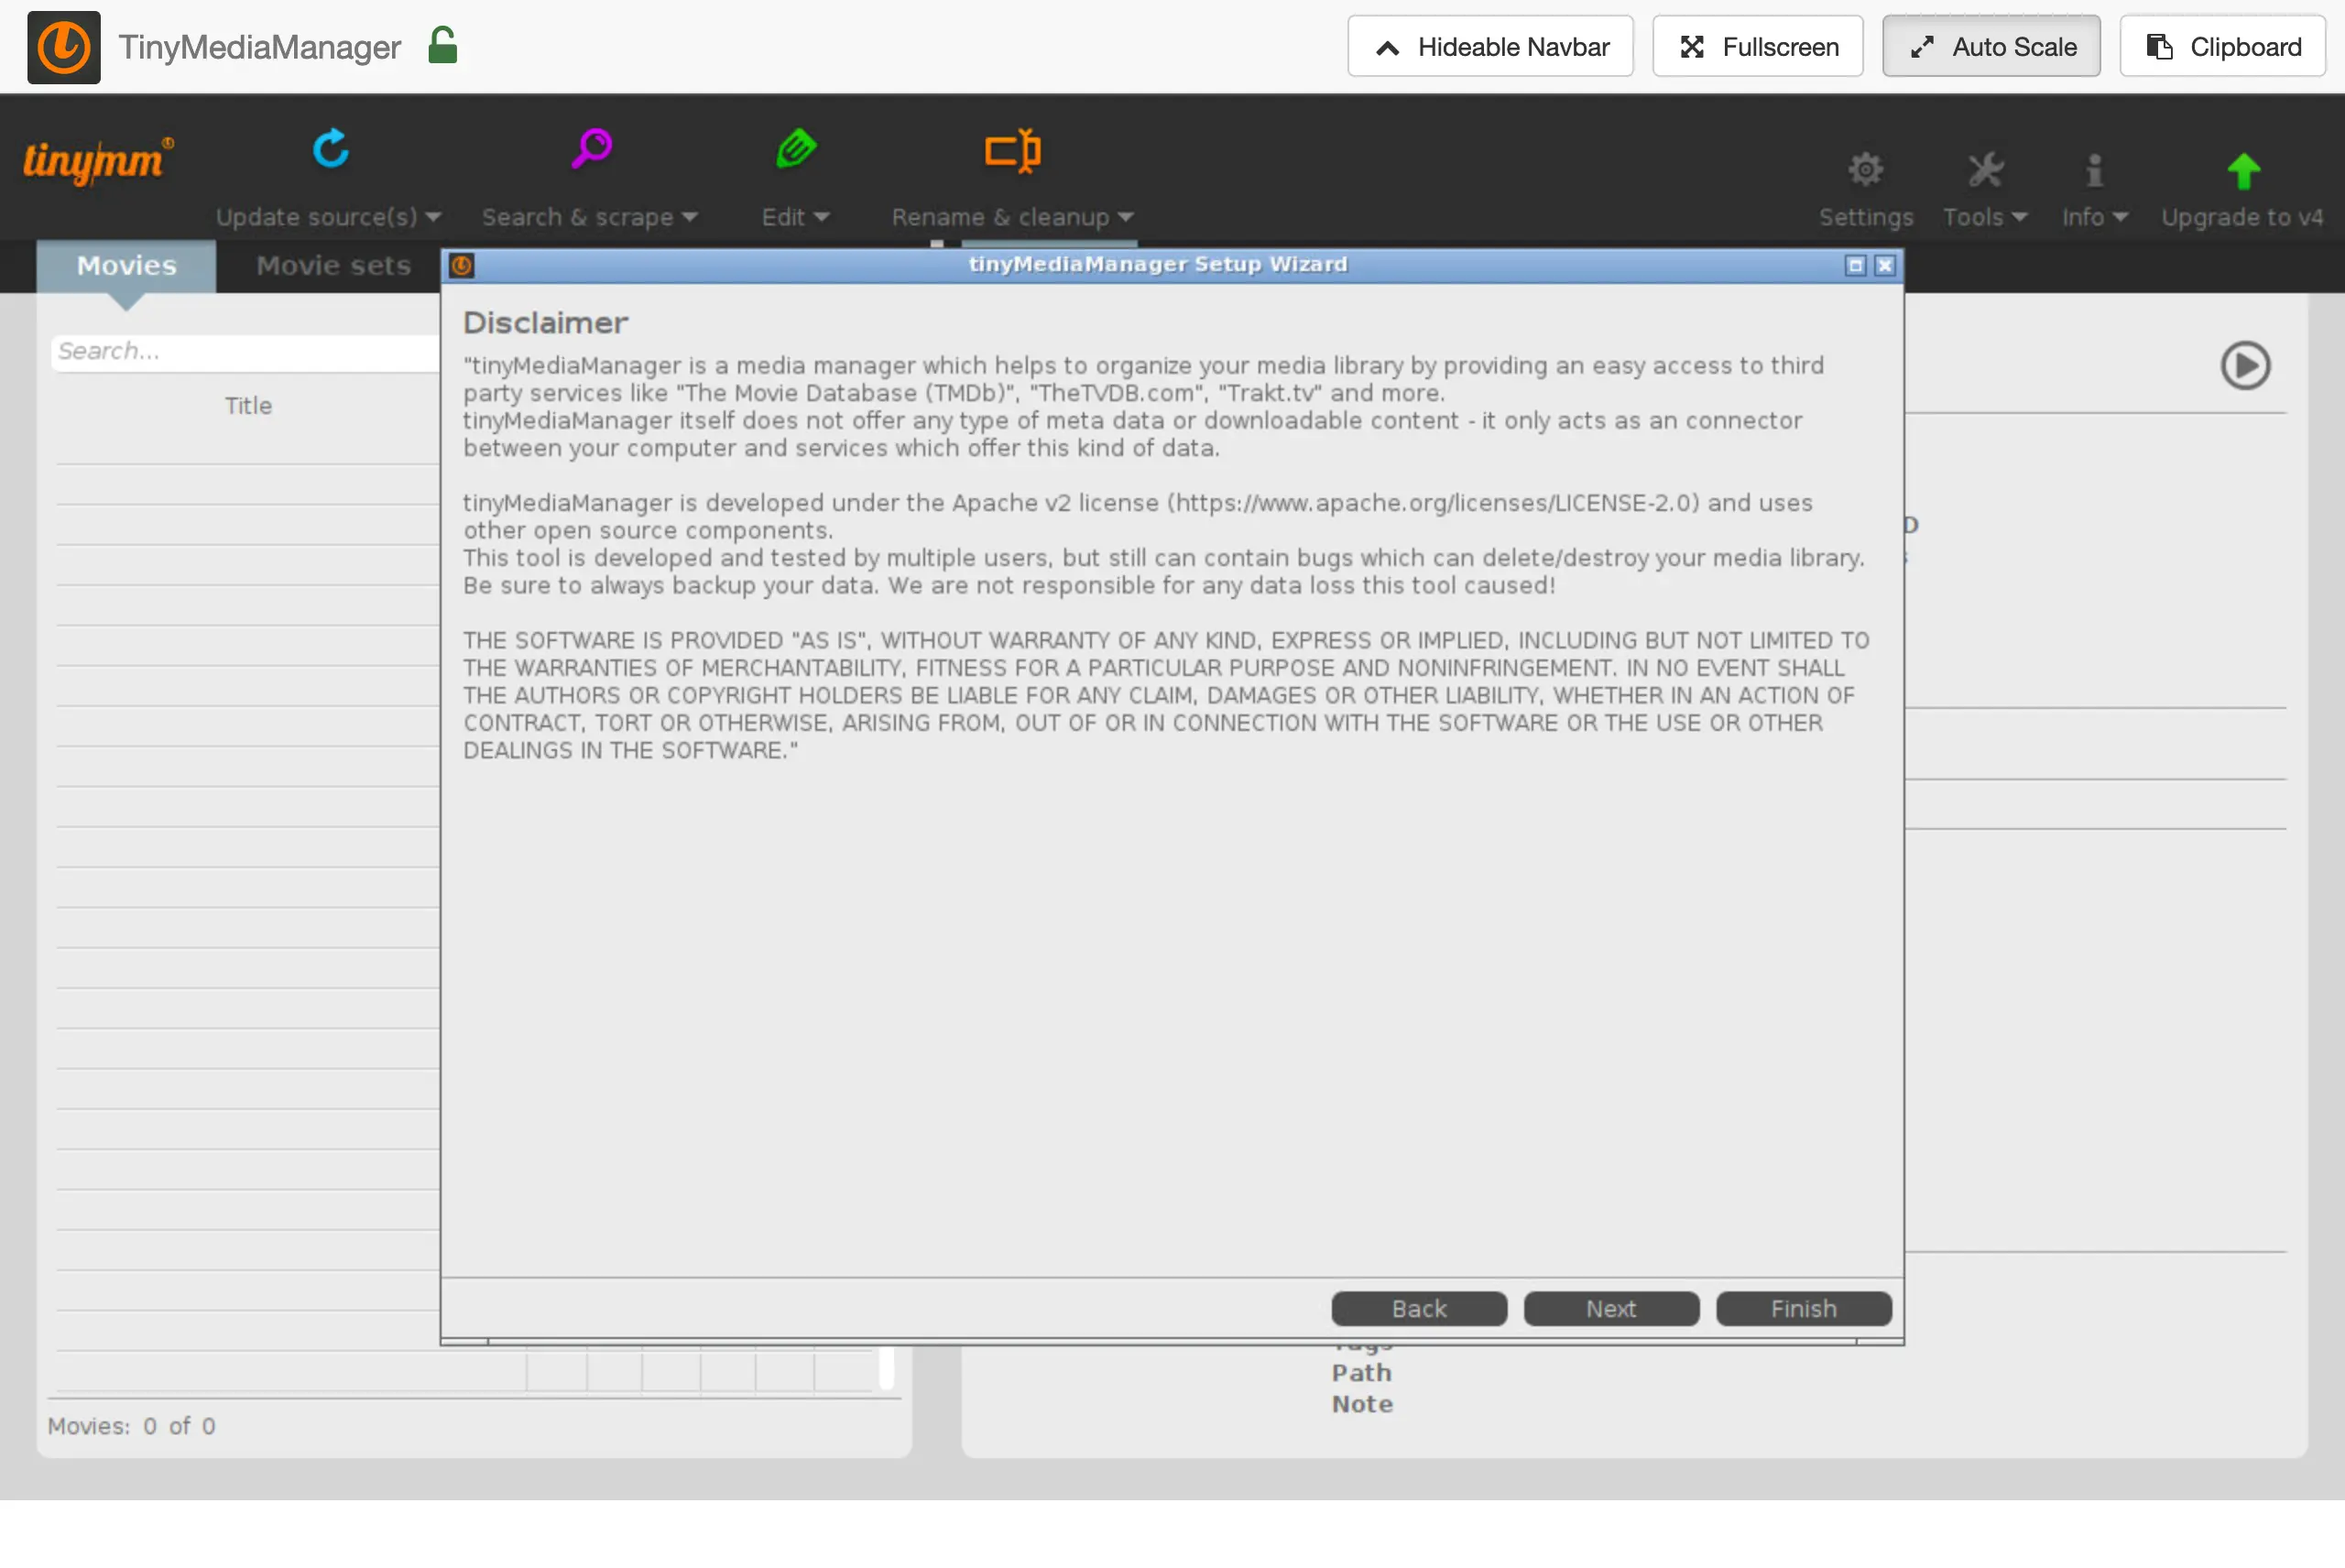
Task: Open the Tools dropdown menu
Action: 1984,217
